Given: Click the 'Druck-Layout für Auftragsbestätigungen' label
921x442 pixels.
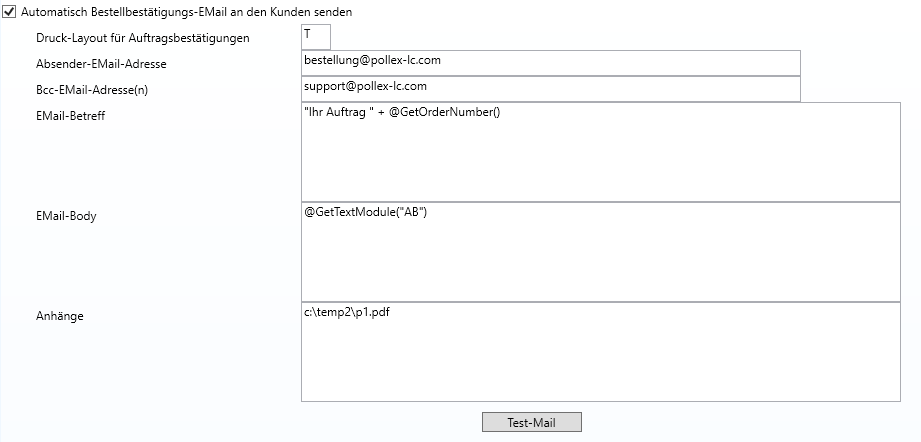Looking at the screenshot, I should point(143,39).
